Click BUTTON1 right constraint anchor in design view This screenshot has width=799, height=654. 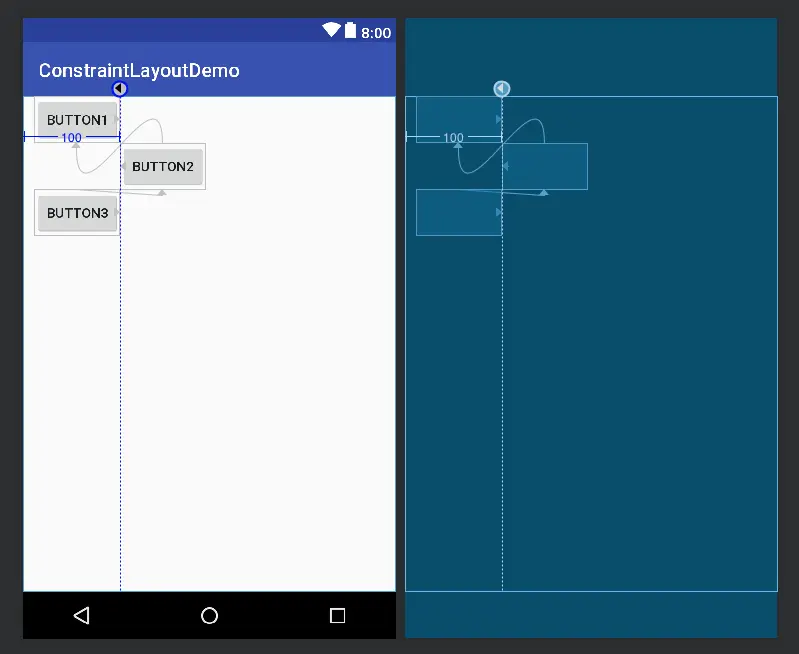(117, 119)
